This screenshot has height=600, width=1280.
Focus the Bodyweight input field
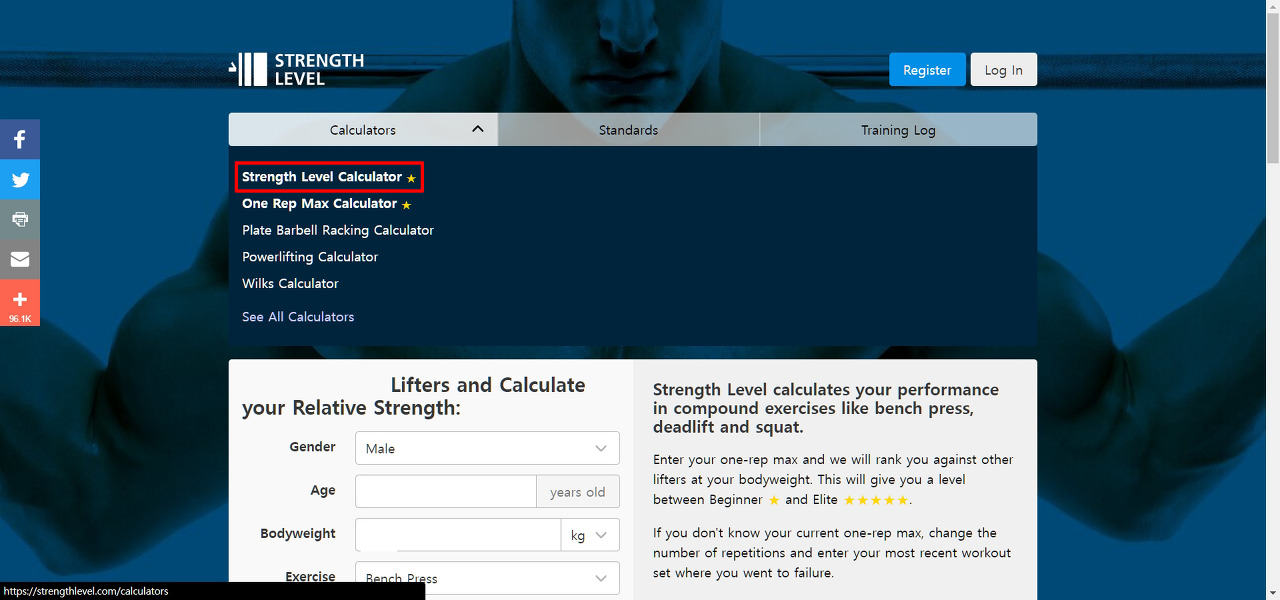(x=458, y=535)
